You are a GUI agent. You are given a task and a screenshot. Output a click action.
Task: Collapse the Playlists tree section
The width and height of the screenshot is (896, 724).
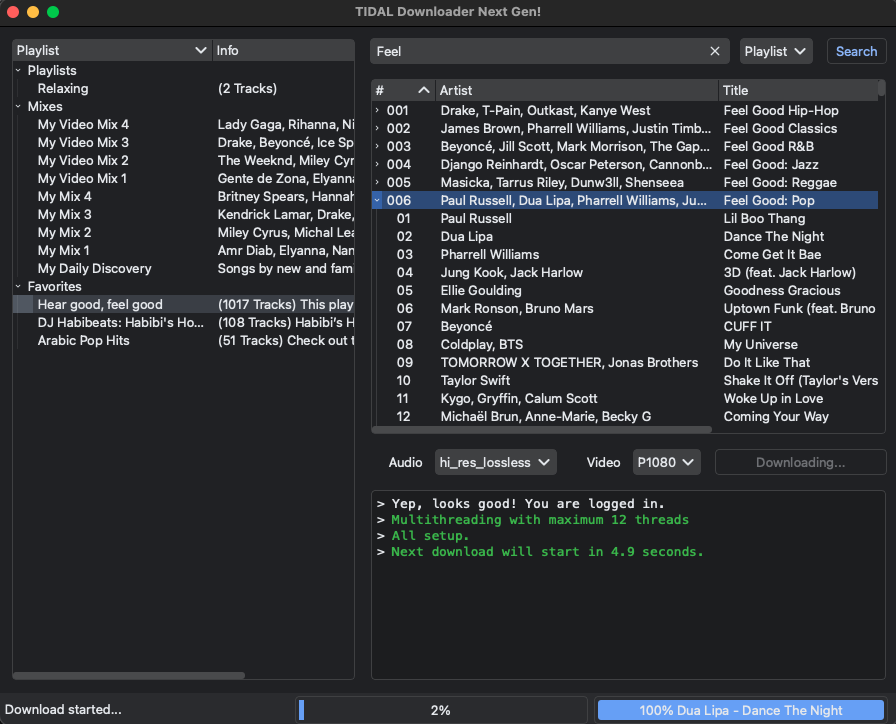point(18,70)
